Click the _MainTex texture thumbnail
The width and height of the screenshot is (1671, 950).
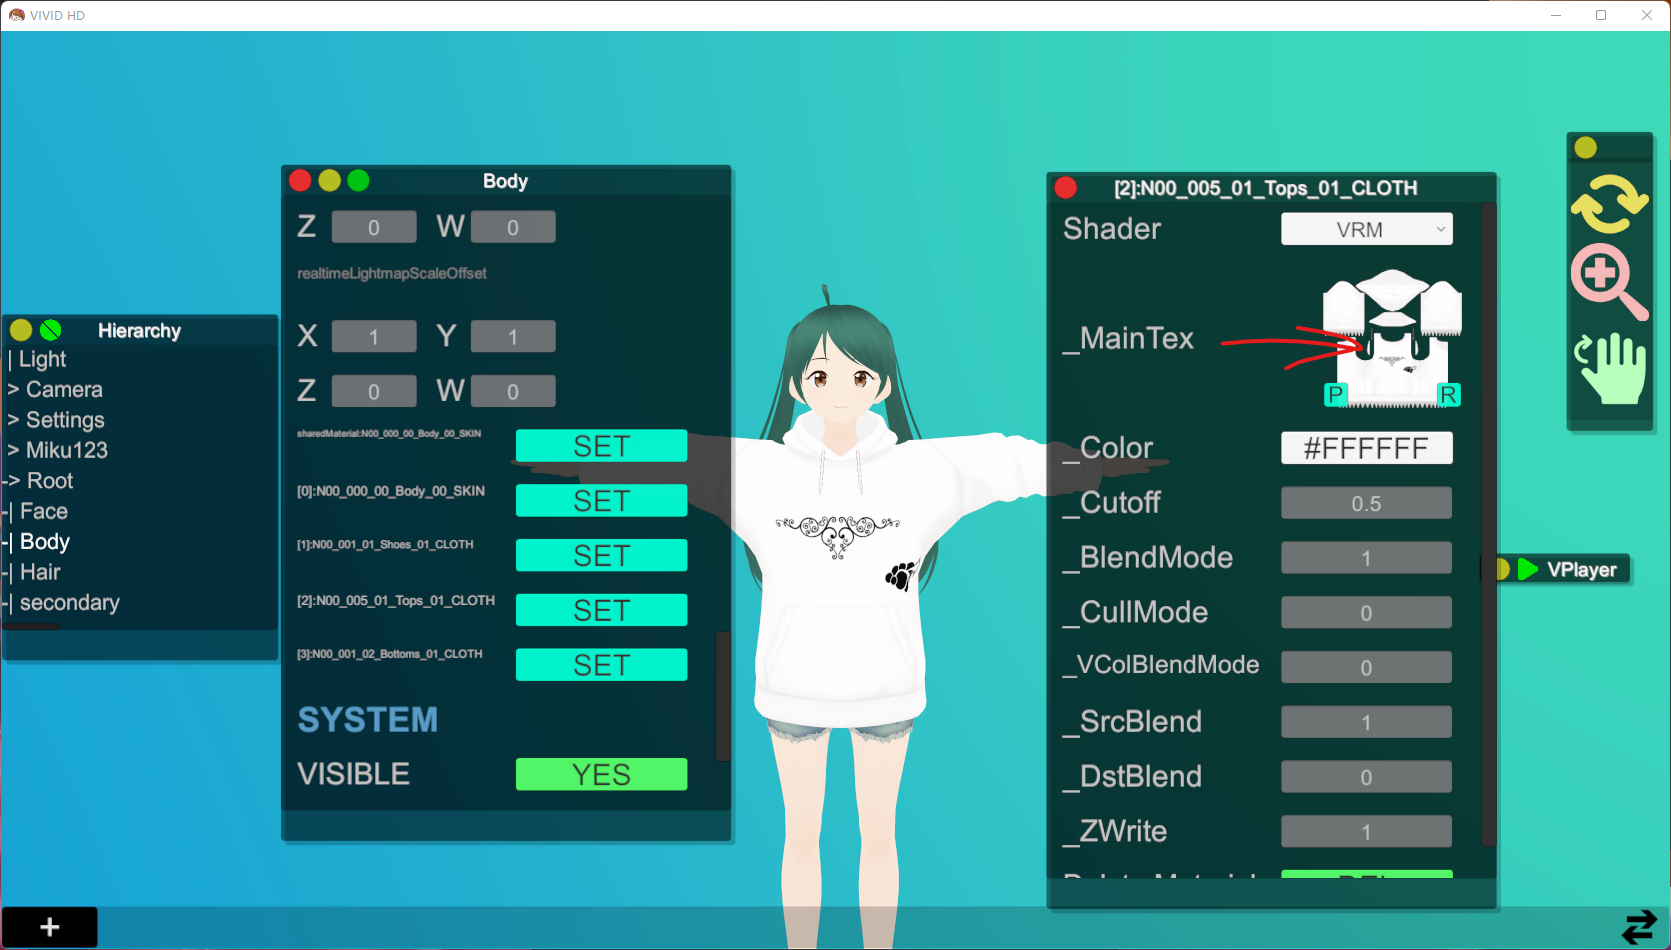click(1392, 337)
